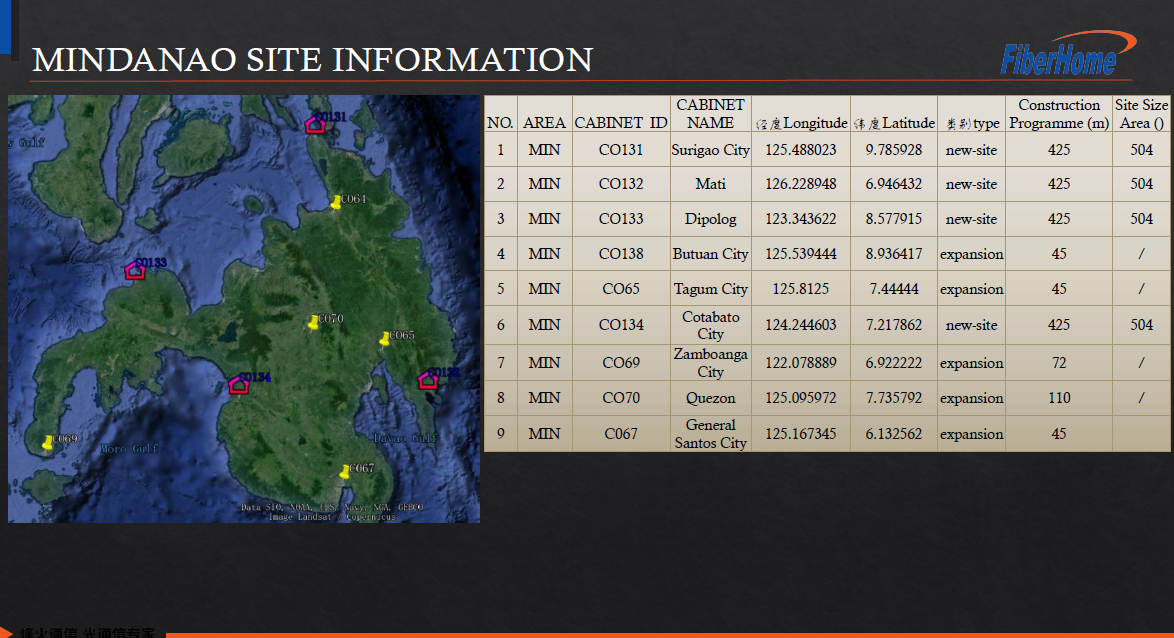Click construction programme value 110
The width and height of the screenshot is (1174, 638).
(x=1059, y=398)
